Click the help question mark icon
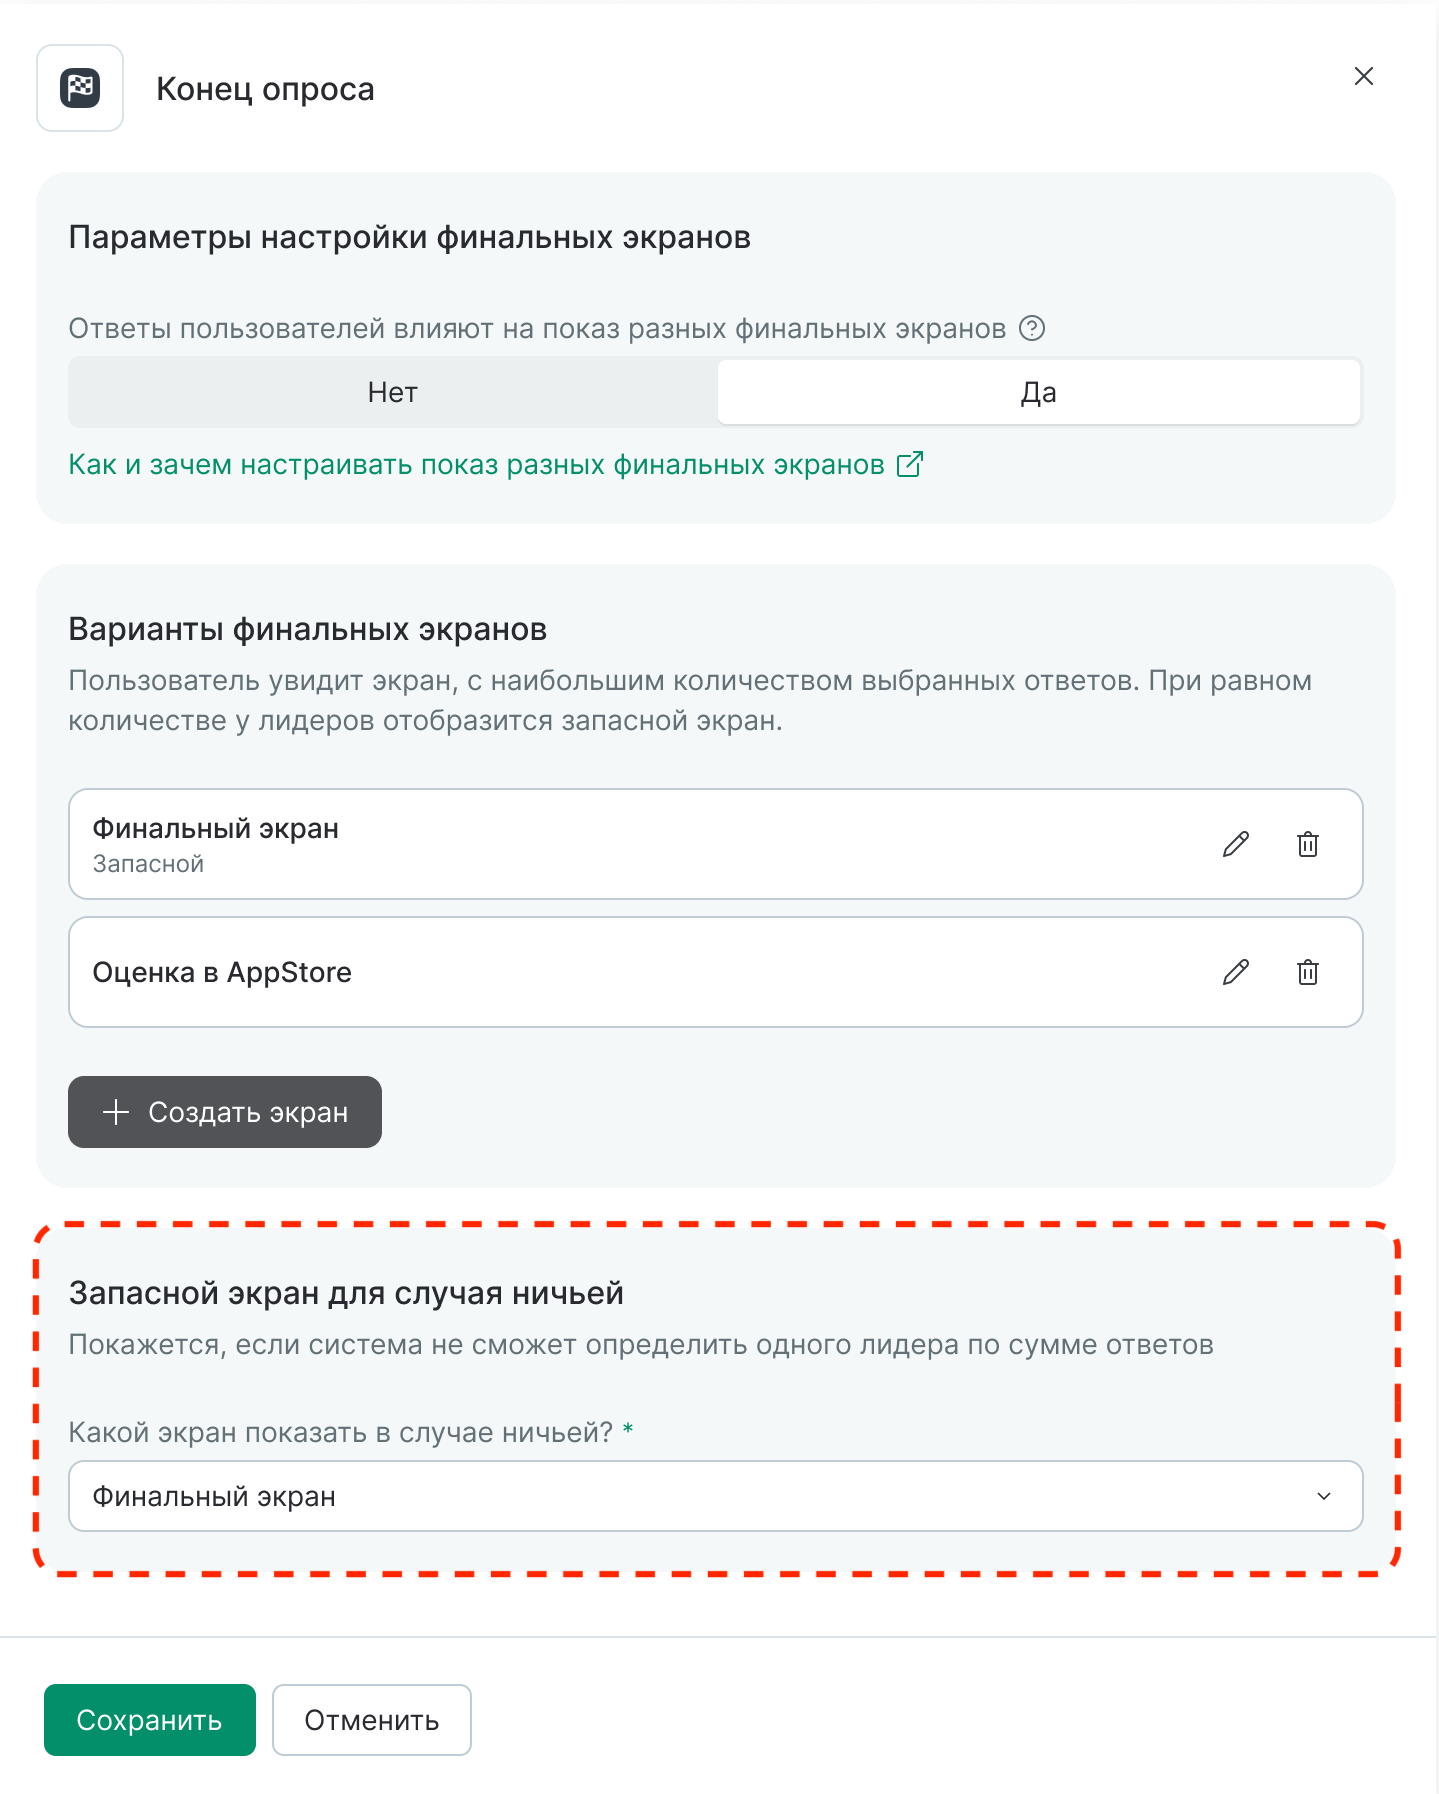 click(x=1032, y=328)
